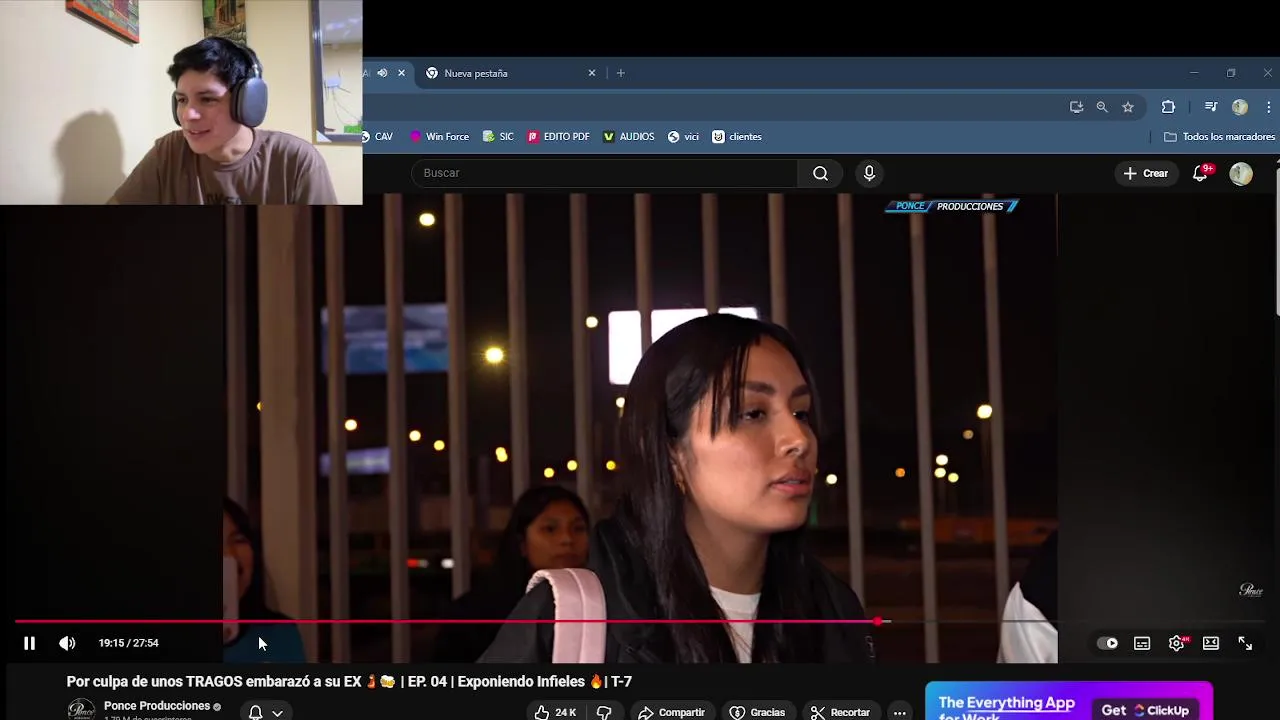The image size is (1280, 720).
Task: Open the Ponce Producciones channel avatar
Action: point(81,710)
